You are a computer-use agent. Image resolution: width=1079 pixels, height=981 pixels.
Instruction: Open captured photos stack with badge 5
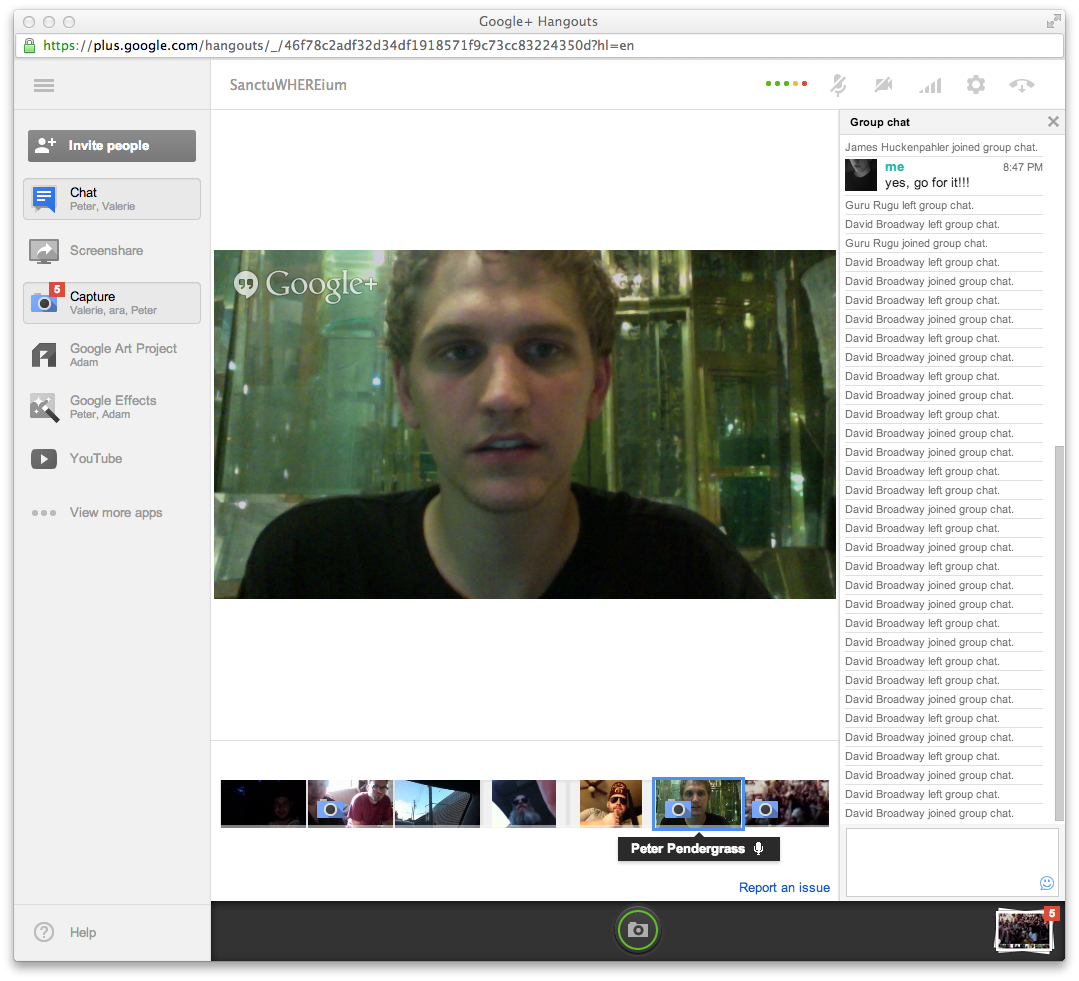(1025, 929)
